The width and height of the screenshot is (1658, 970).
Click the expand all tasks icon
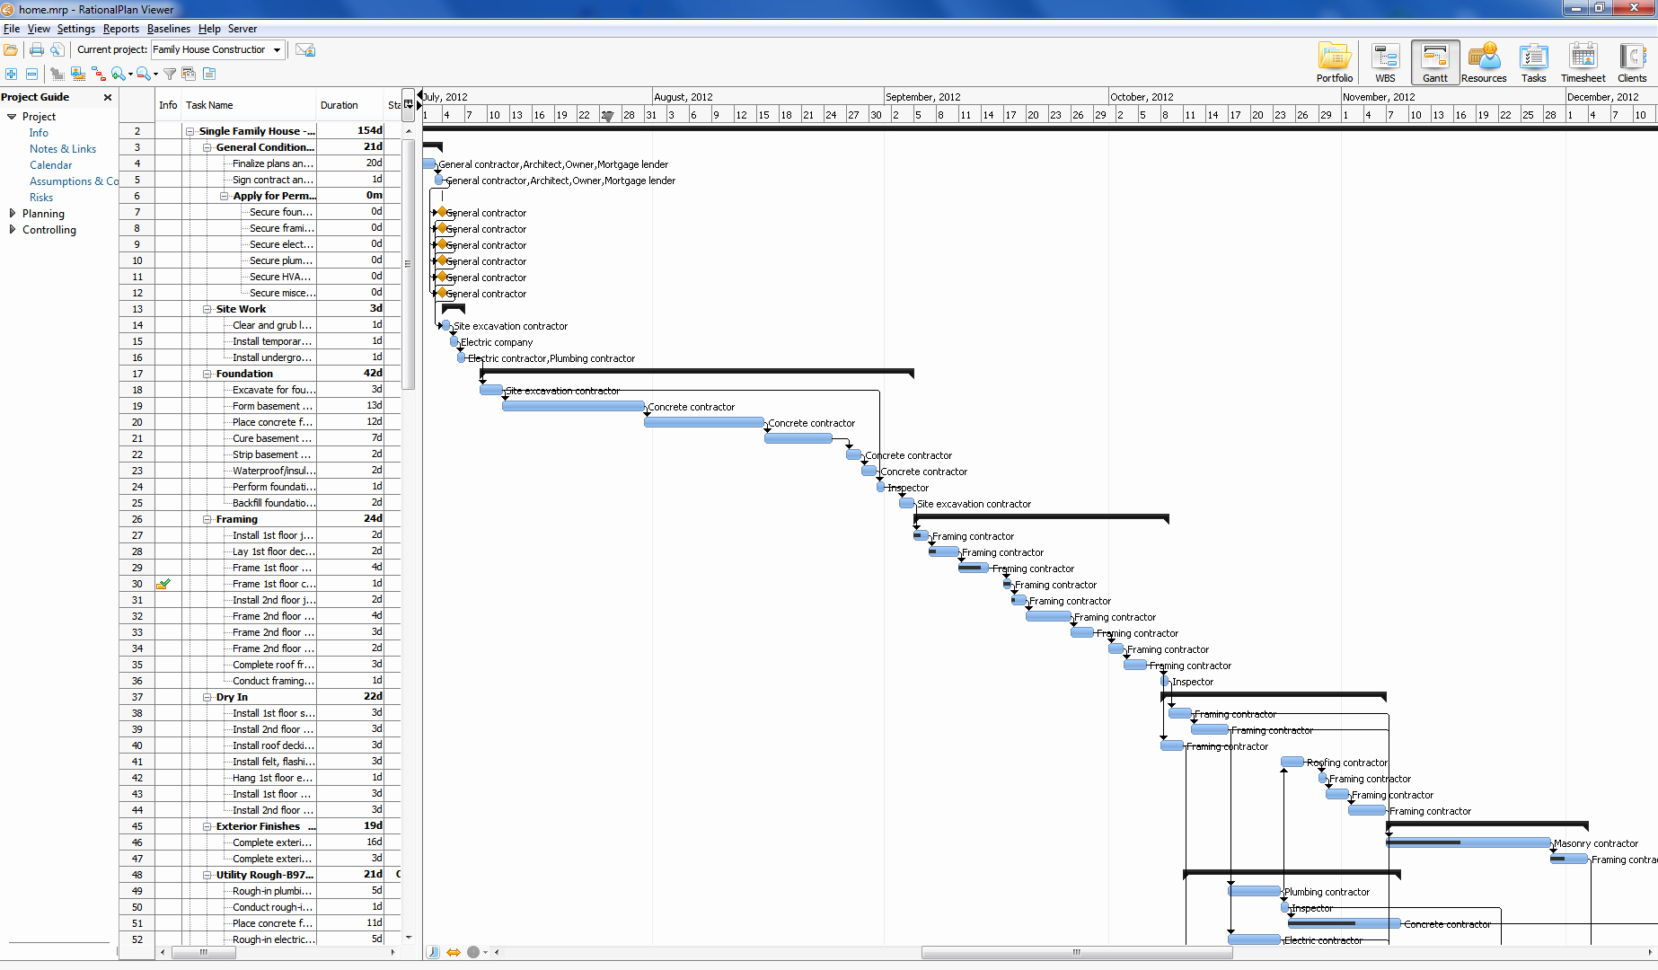coord(12,74)
